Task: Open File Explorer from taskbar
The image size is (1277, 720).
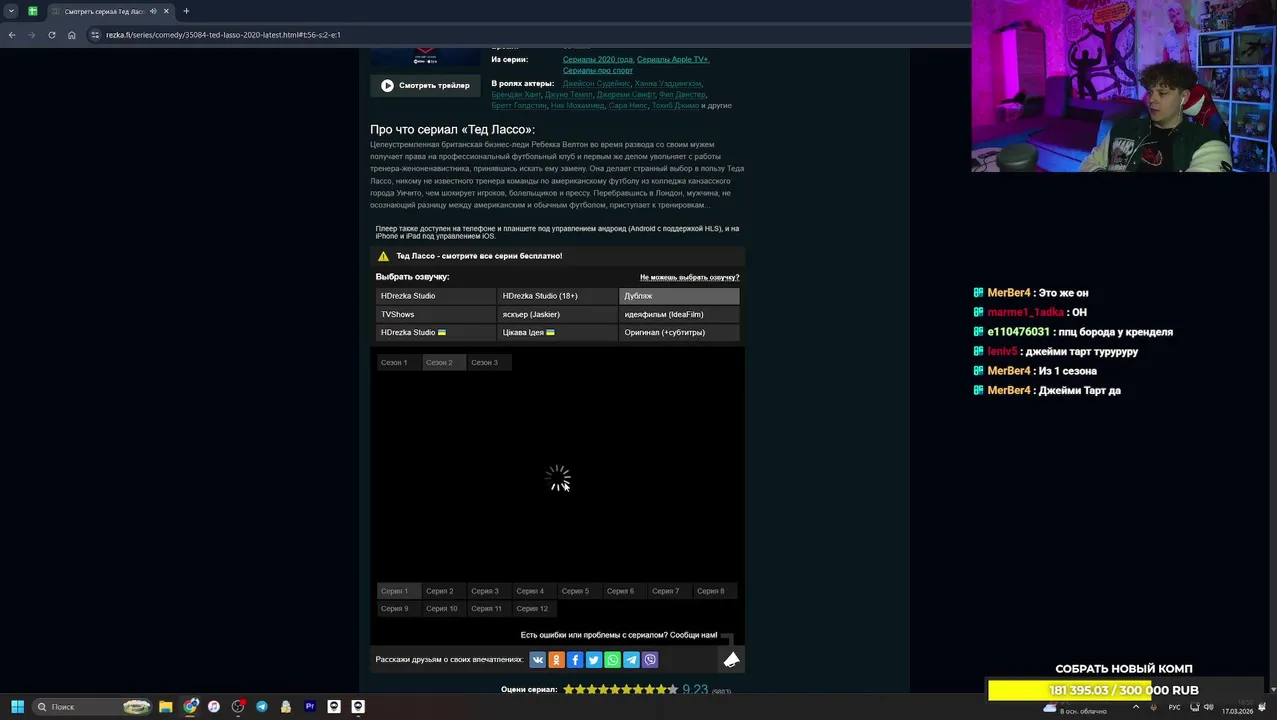Action: [x=166, y=707]
